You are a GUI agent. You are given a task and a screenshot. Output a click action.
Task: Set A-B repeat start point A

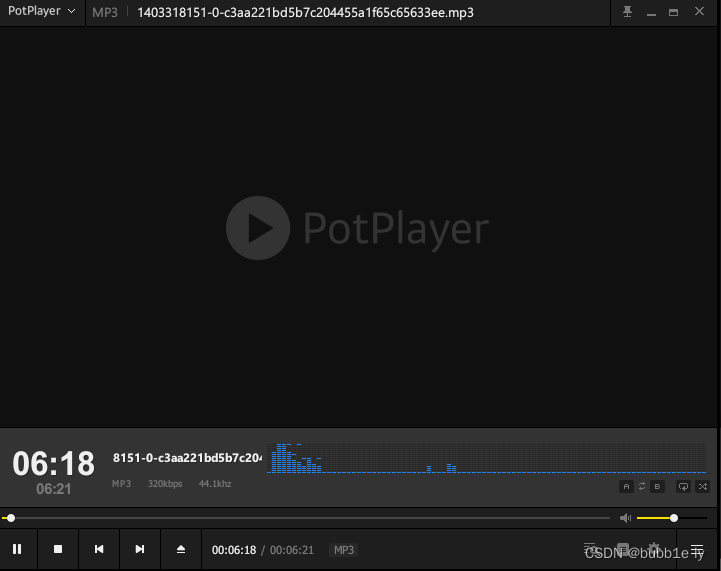click(x=626, y=486)
